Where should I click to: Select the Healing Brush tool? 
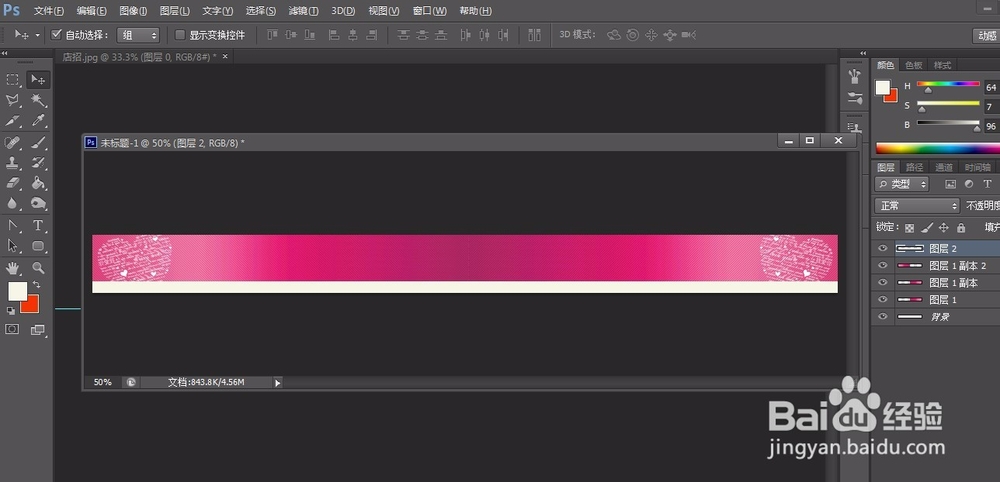click(x=13, y=142)
